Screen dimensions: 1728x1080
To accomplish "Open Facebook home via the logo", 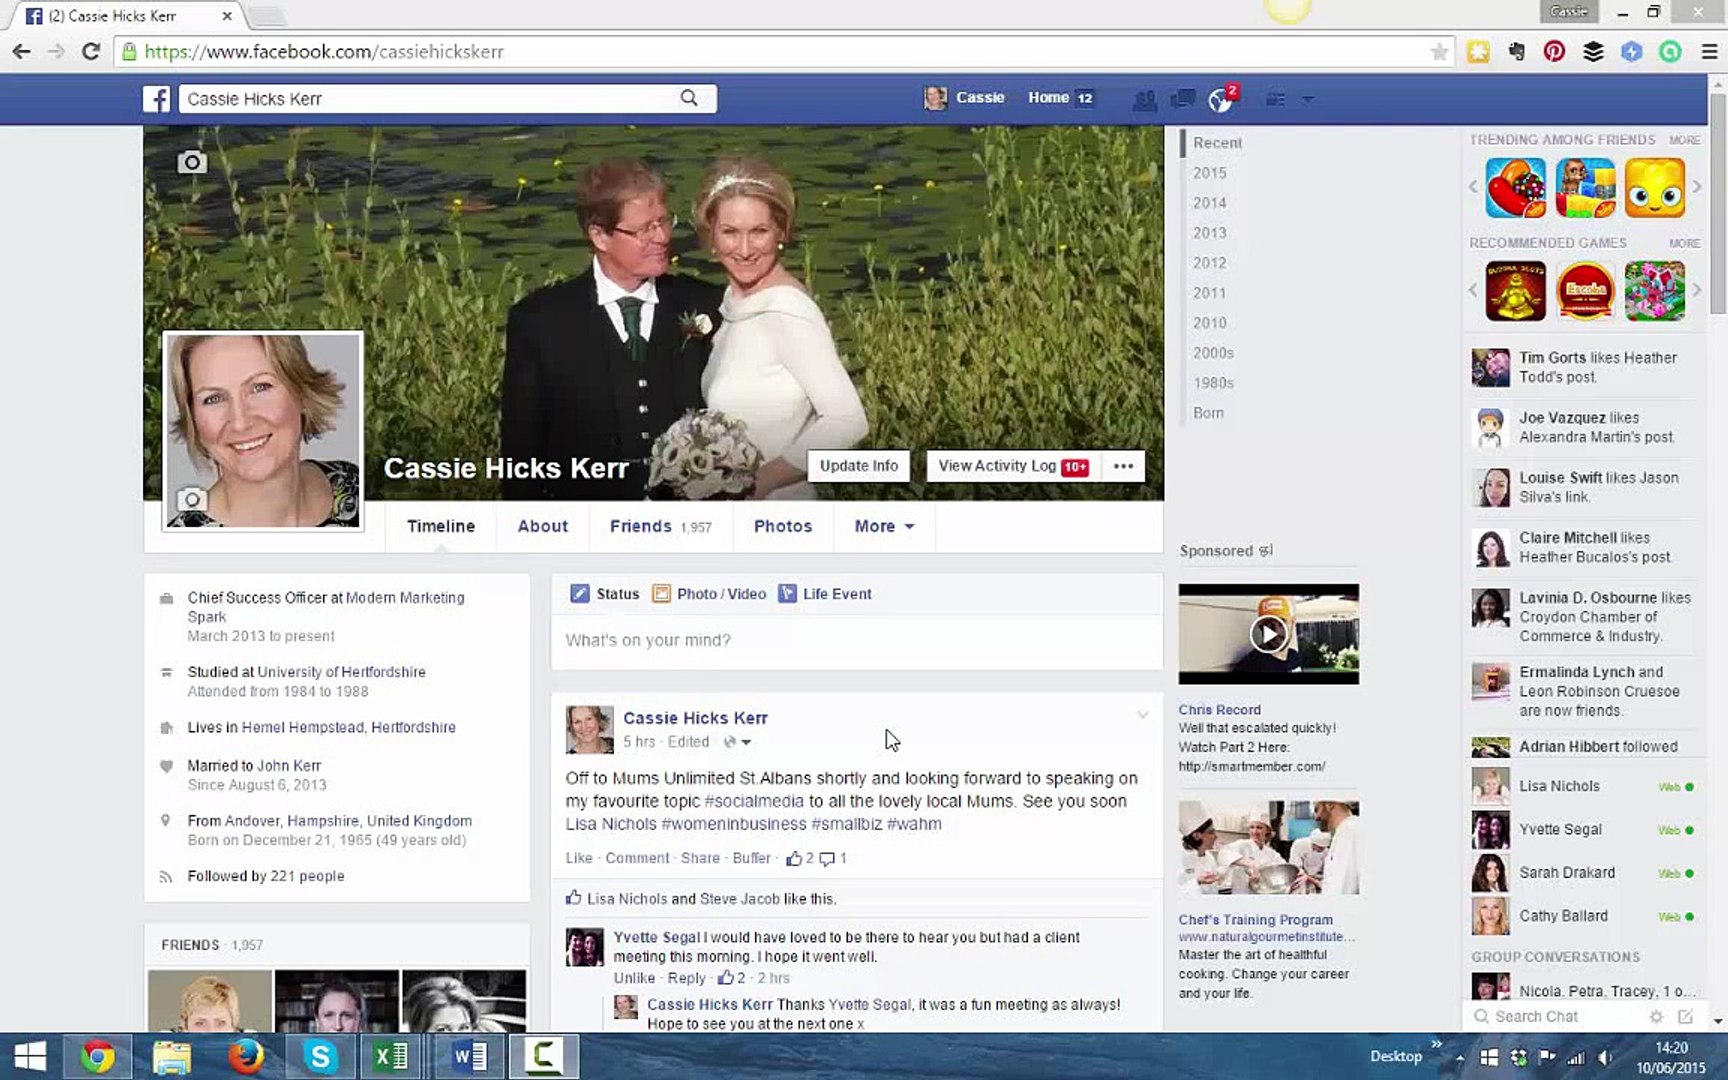I will pyautogui.click(x=157, y=98).
